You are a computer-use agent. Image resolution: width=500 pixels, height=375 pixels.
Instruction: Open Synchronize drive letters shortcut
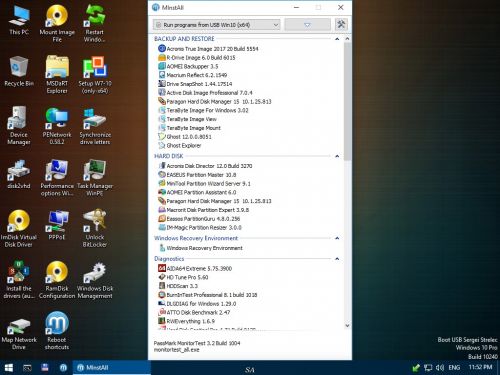click(x=95, y=126)
